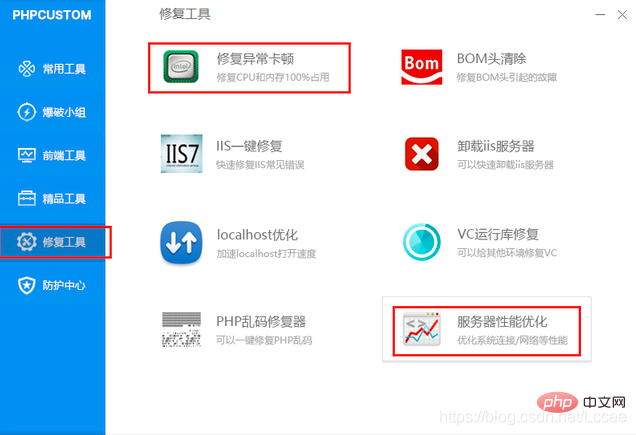Open the 爆破小组 sidebar section
636x435 pixels.
point(52,112)
